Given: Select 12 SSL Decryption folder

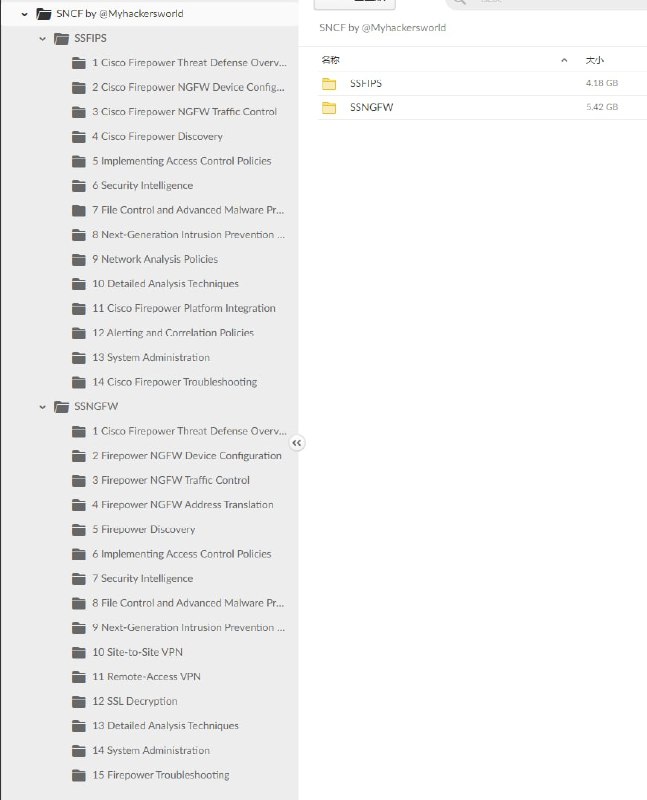Looking at the screenshot, I should [x=135, y=701].
